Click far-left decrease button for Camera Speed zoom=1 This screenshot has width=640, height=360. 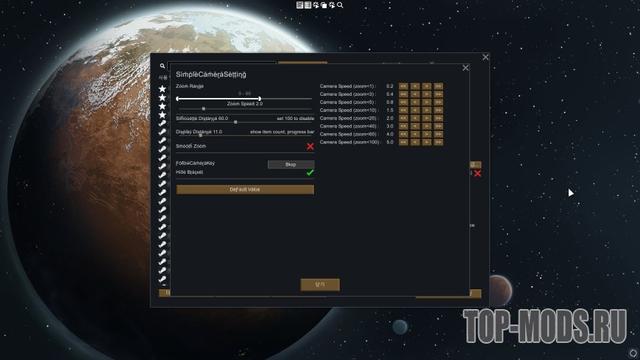pos(403,86)
